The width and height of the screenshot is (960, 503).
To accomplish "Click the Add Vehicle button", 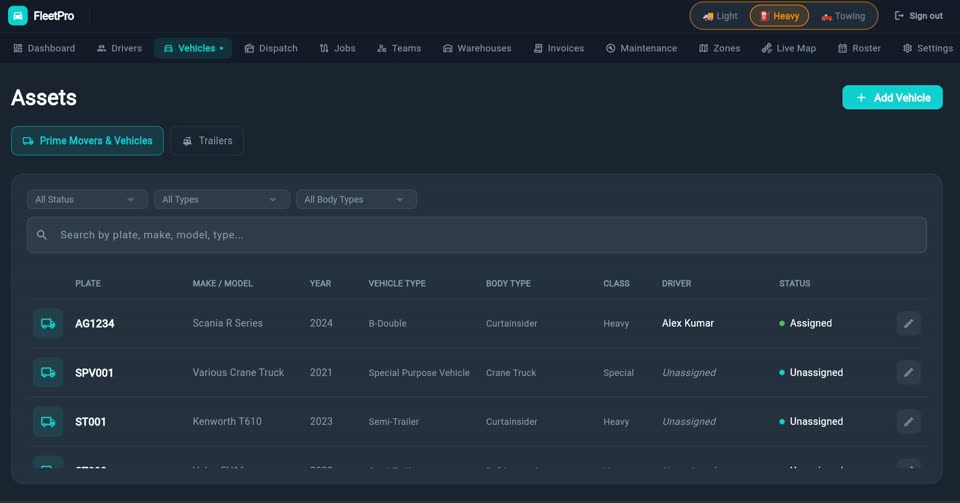I will coord(893,97).
